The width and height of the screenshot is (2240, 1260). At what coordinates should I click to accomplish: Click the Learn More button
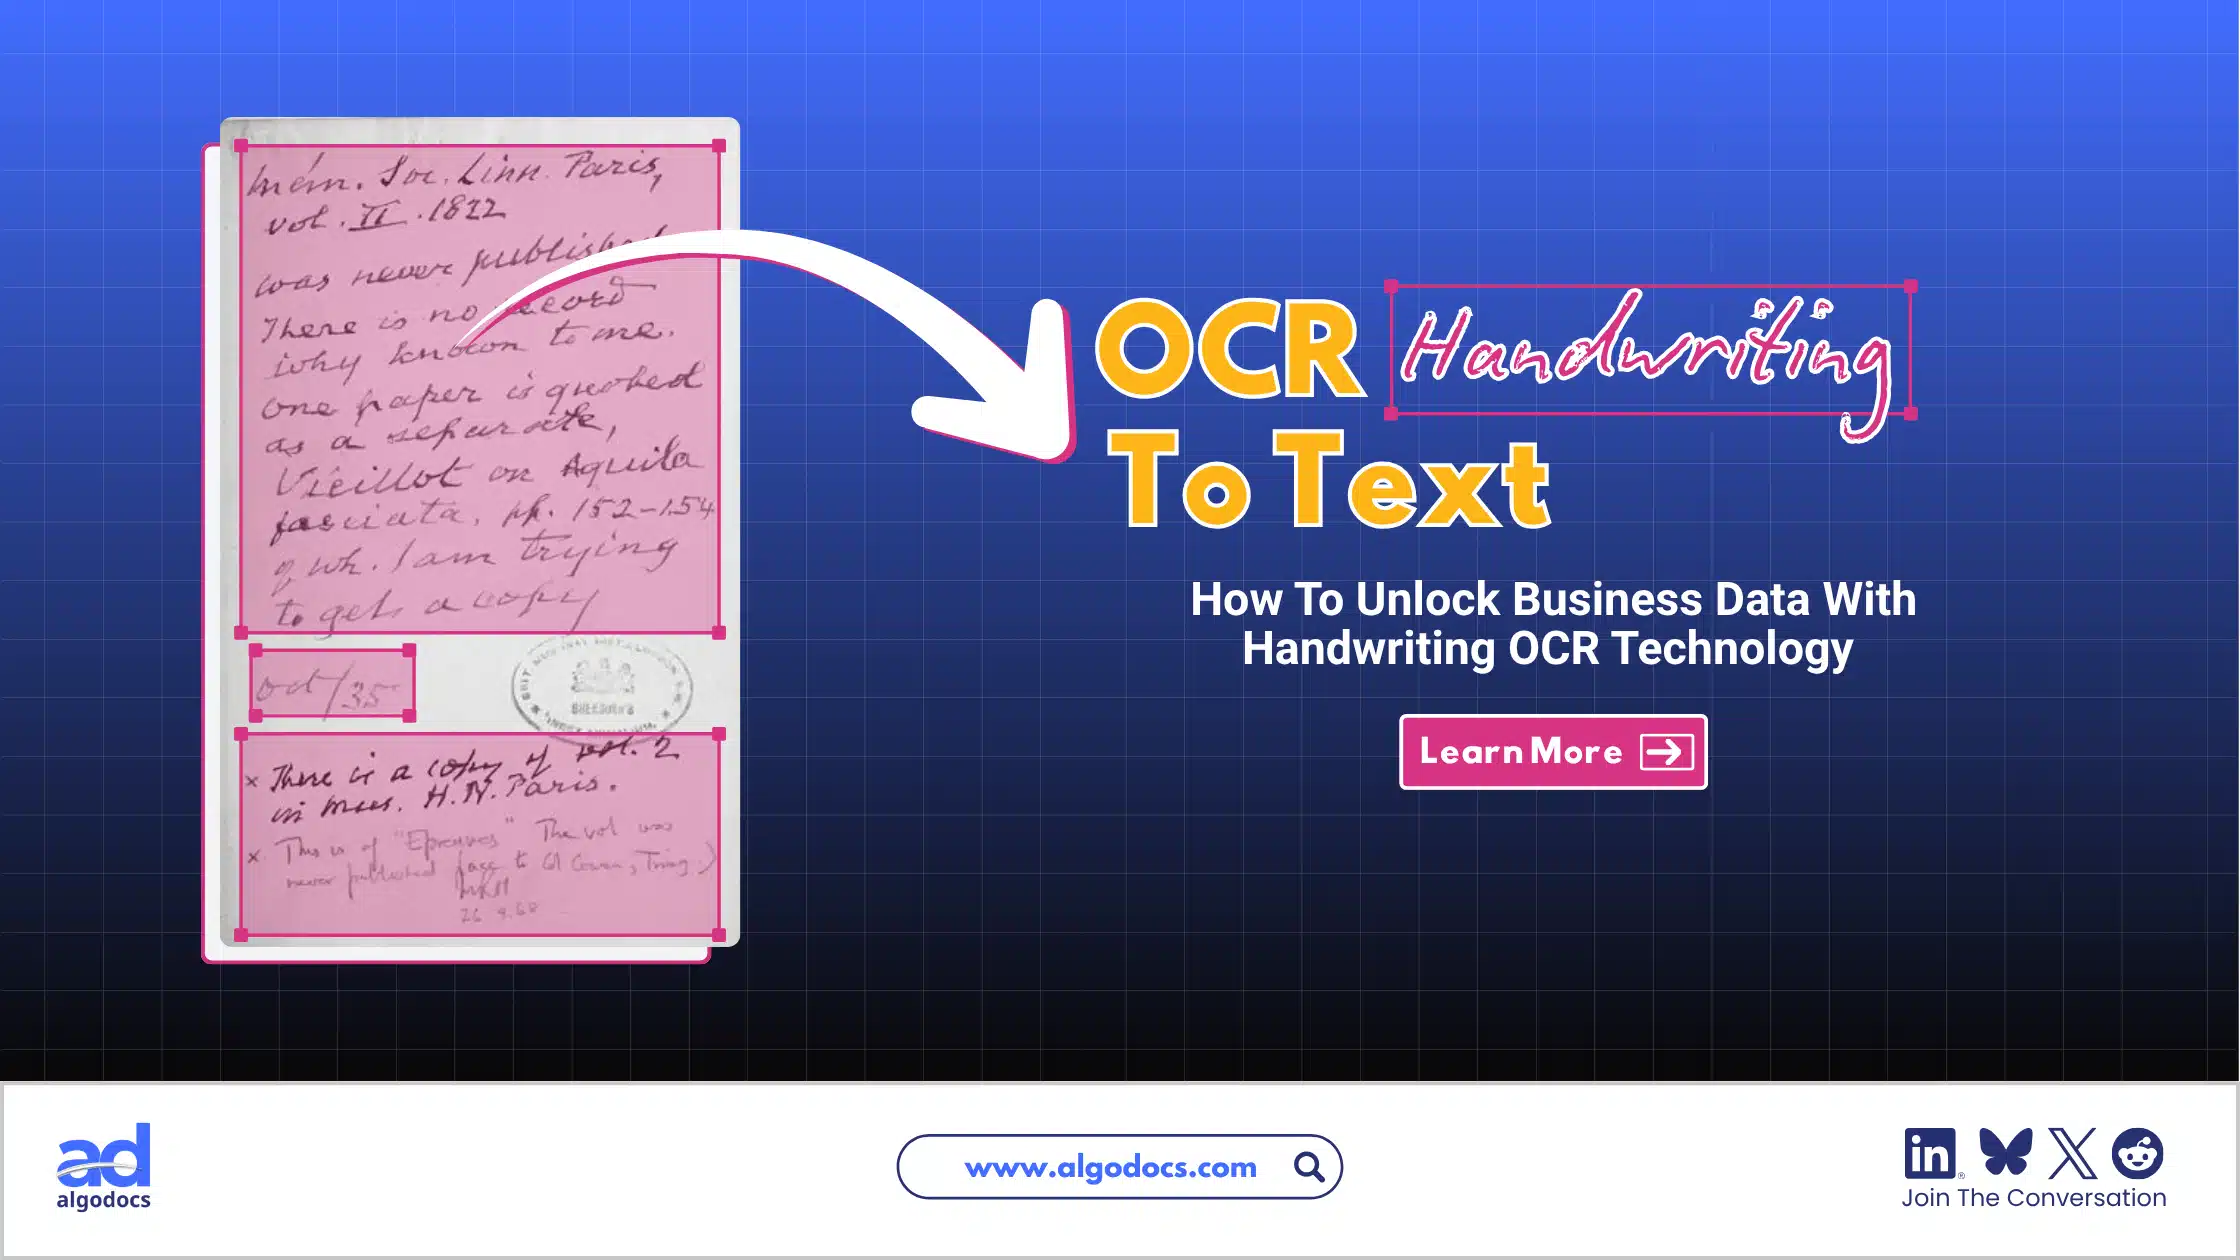point(1553,752)
